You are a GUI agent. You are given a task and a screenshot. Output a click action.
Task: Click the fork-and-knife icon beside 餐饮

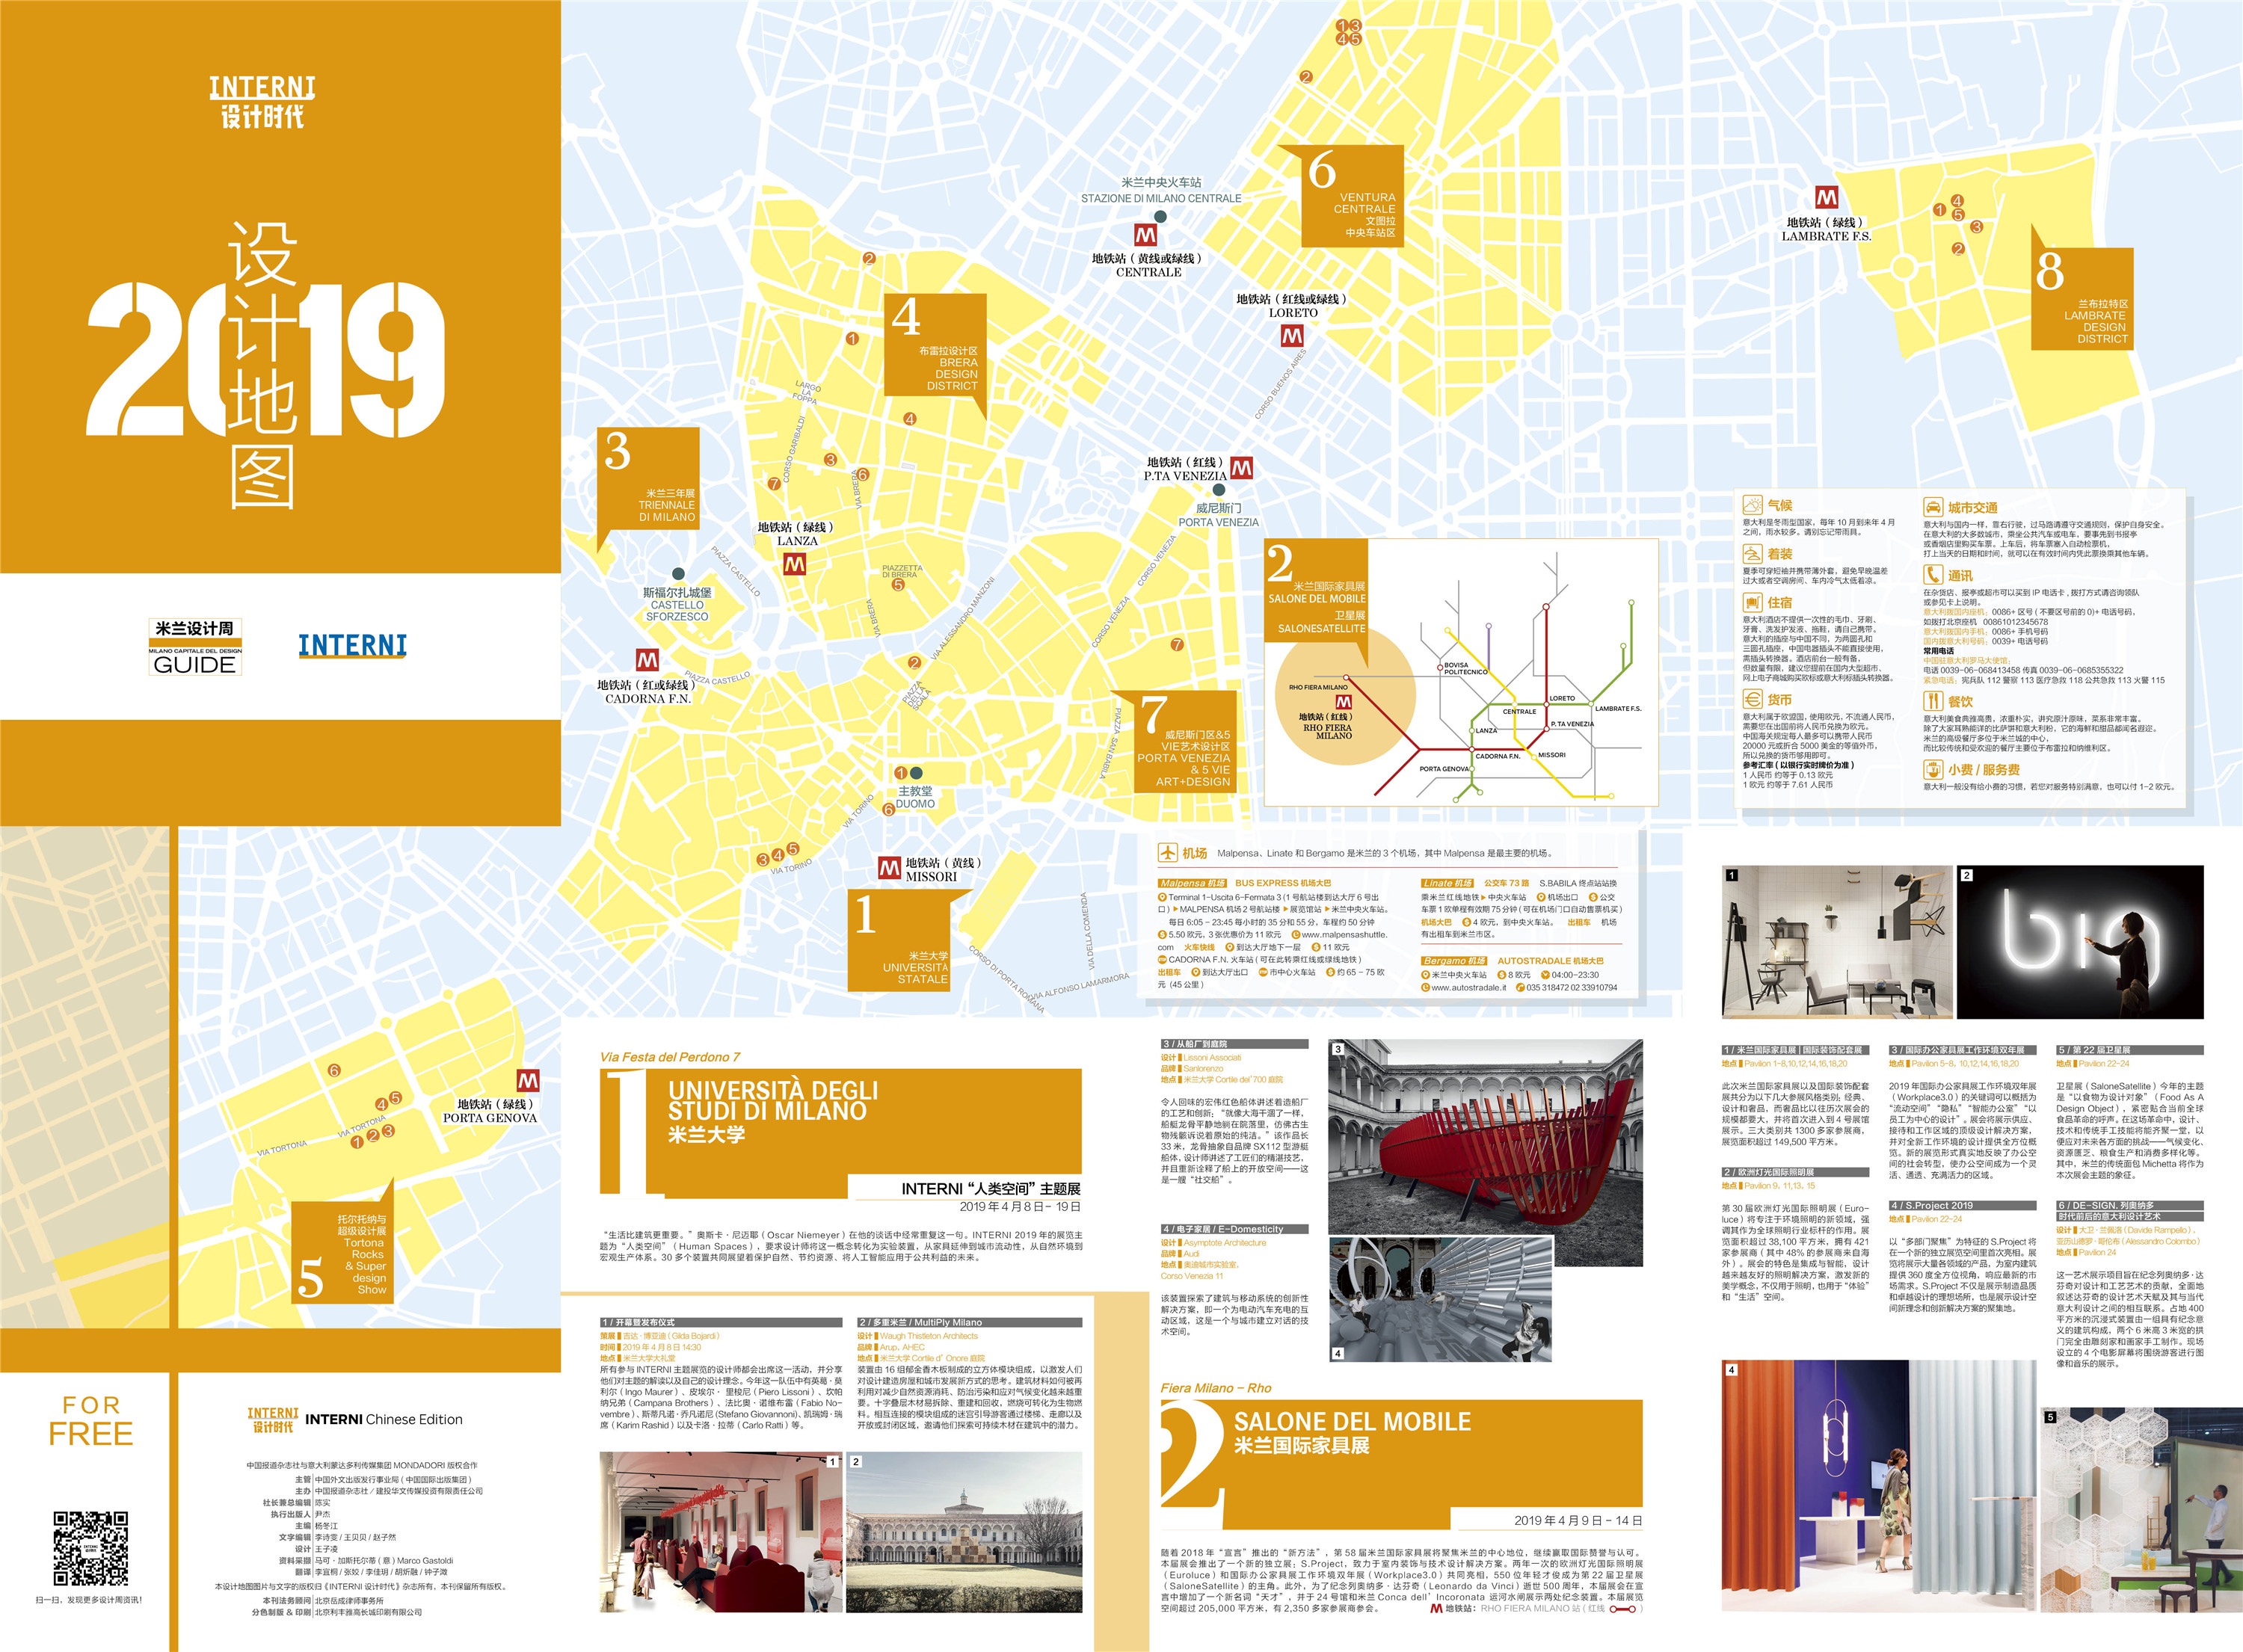click(1932, 701)
